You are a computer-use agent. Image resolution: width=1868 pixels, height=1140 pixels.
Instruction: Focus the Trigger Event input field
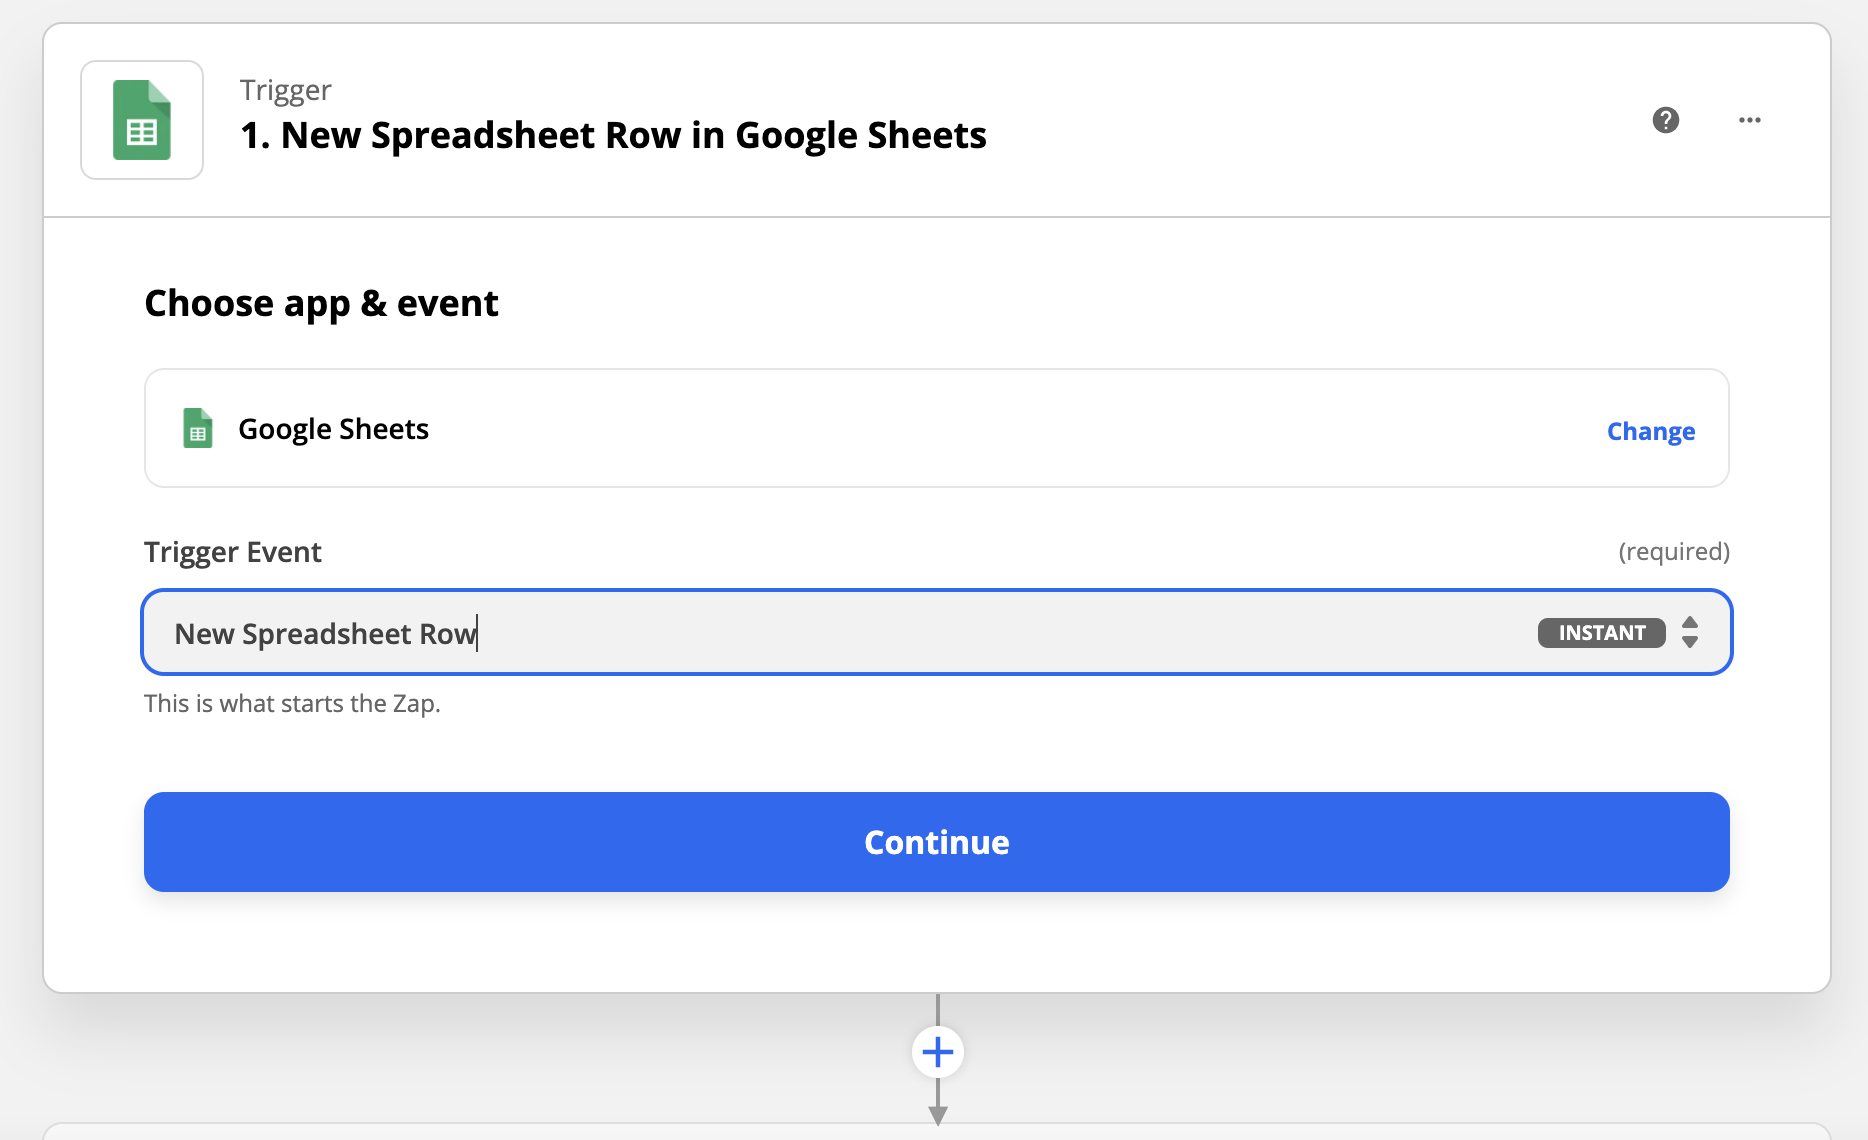click(x=936, y=632)
